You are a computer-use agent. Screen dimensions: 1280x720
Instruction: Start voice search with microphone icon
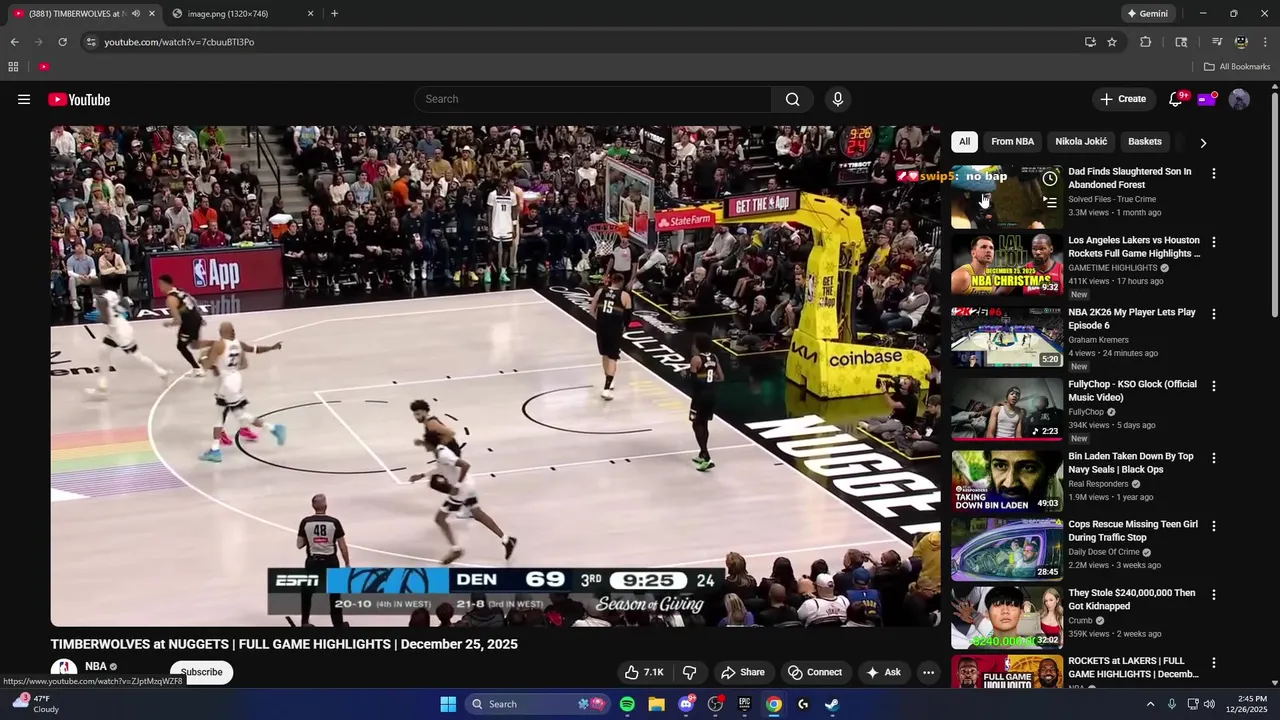pyautogui.click(x=838, y=99)
